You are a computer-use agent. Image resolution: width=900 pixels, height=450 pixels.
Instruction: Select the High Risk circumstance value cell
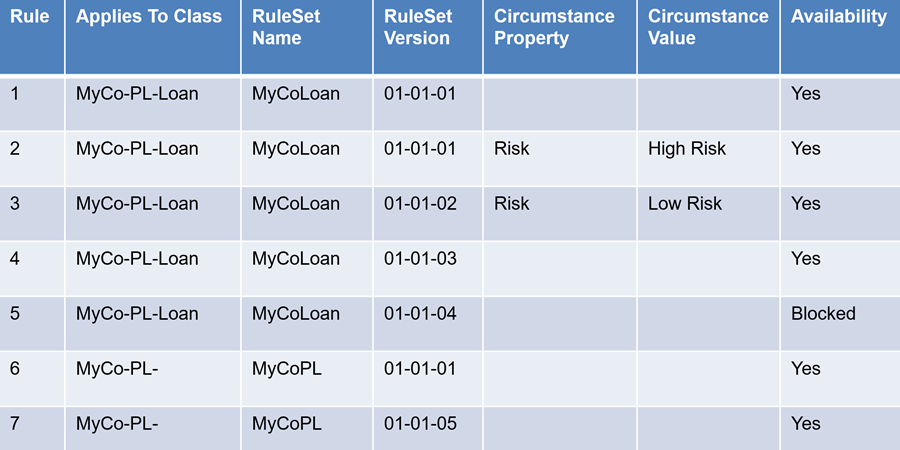(687, 149)
